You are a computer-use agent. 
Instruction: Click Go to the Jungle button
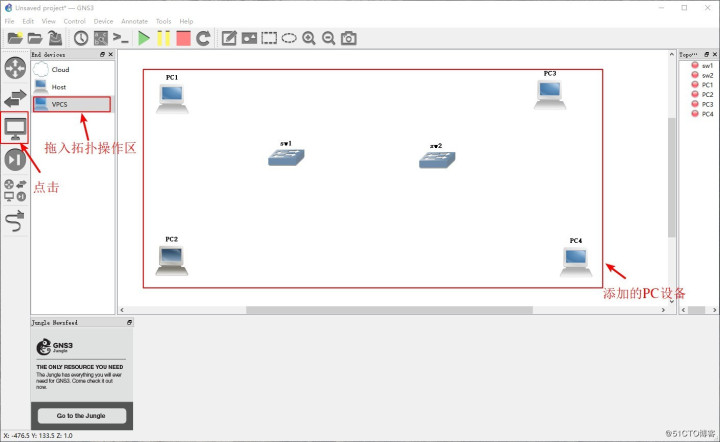81,415
